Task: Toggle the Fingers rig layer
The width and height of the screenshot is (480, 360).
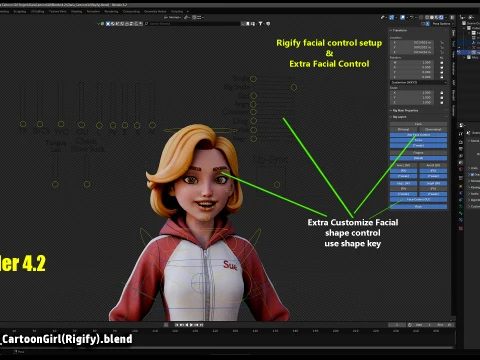Action: 418,153
